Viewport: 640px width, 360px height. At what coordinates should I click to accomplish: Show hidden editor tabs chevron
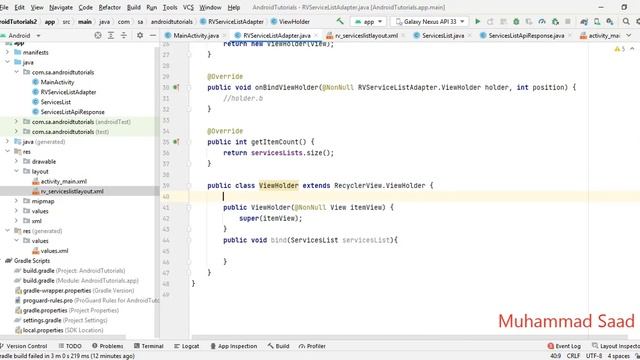tap(629, 36)
